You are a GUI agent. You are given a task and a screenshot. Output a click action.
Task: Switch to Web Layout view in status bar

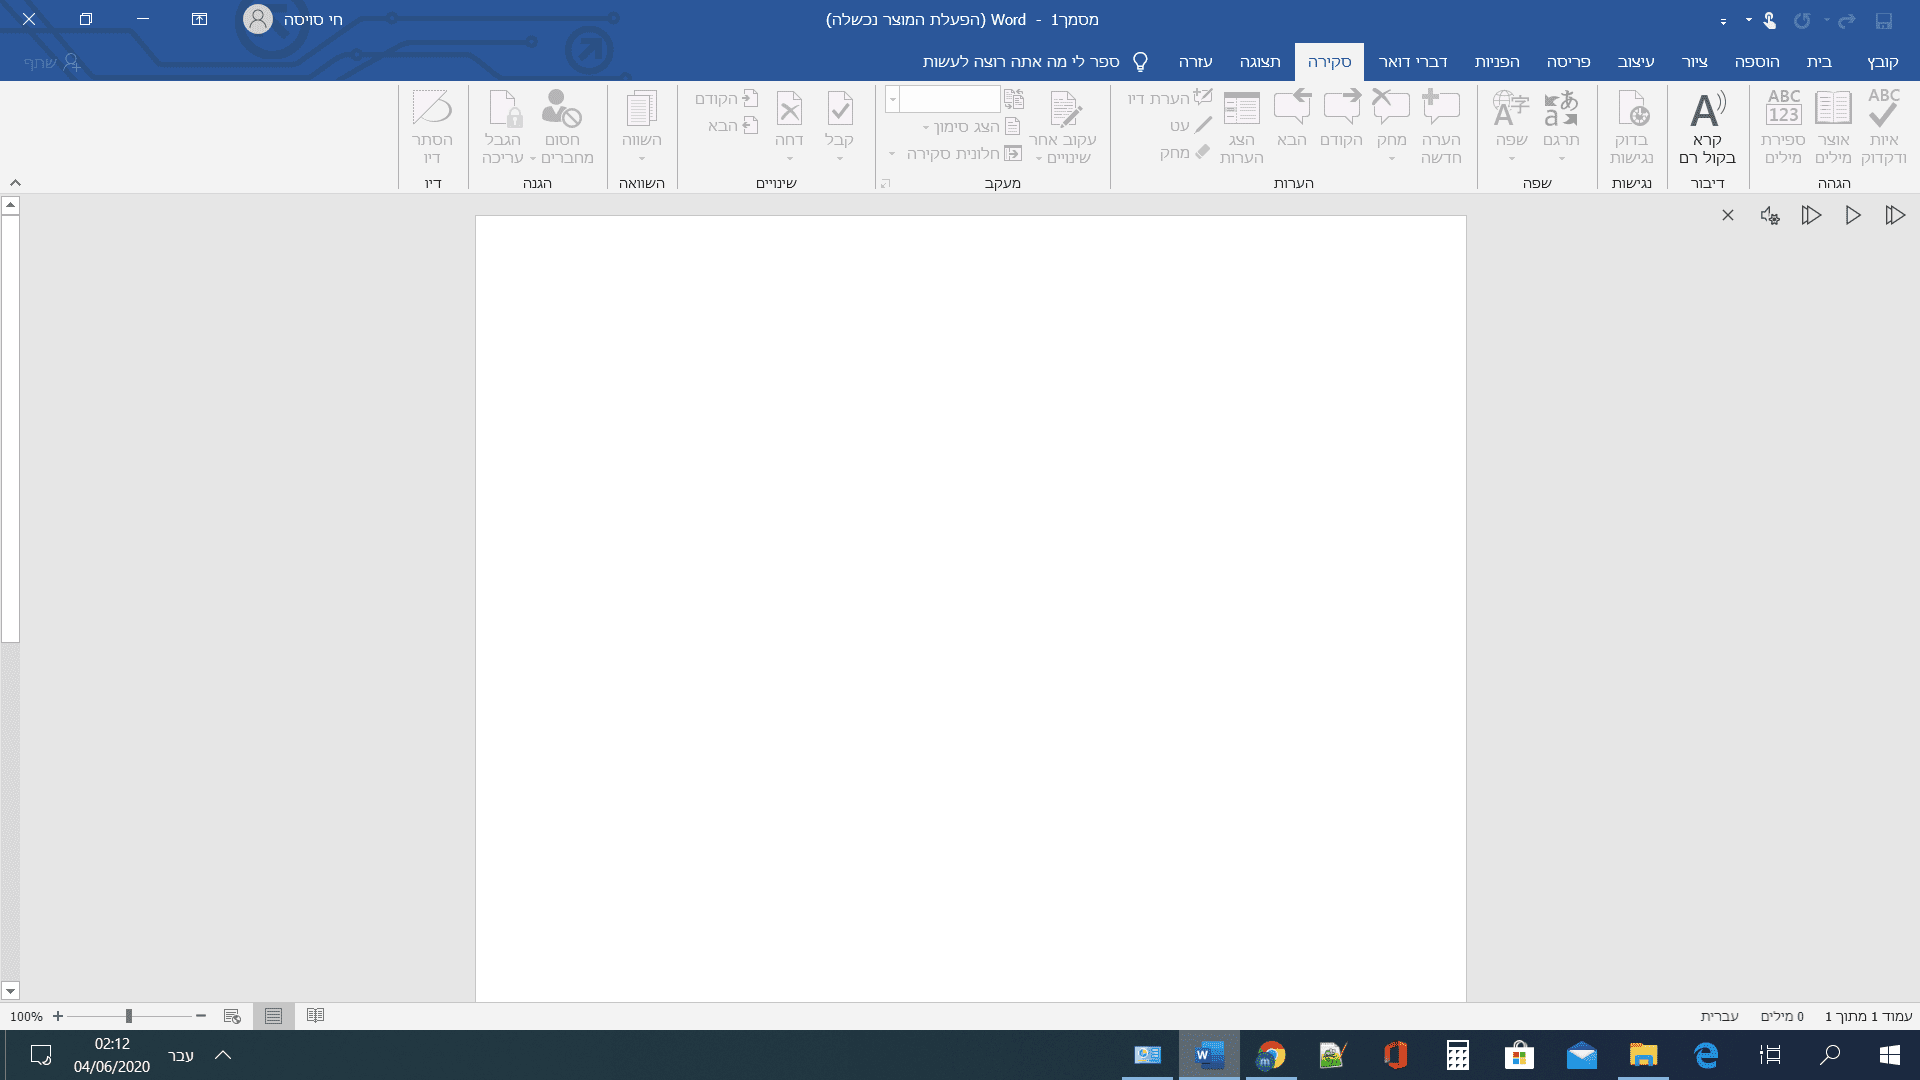coord(232,1016)
